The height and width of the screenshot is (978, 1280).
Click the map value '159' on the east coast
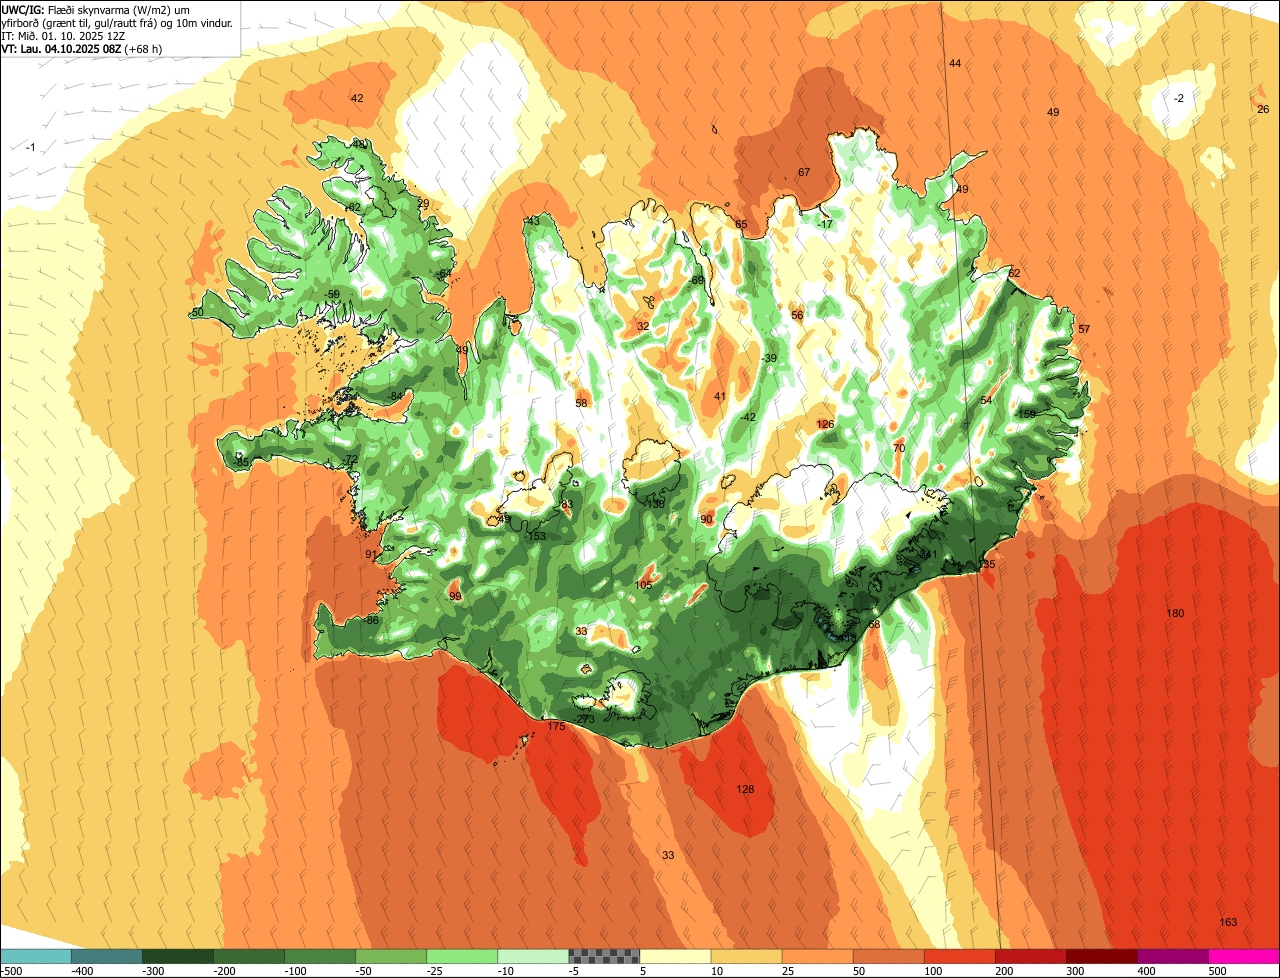[1026, 414]
